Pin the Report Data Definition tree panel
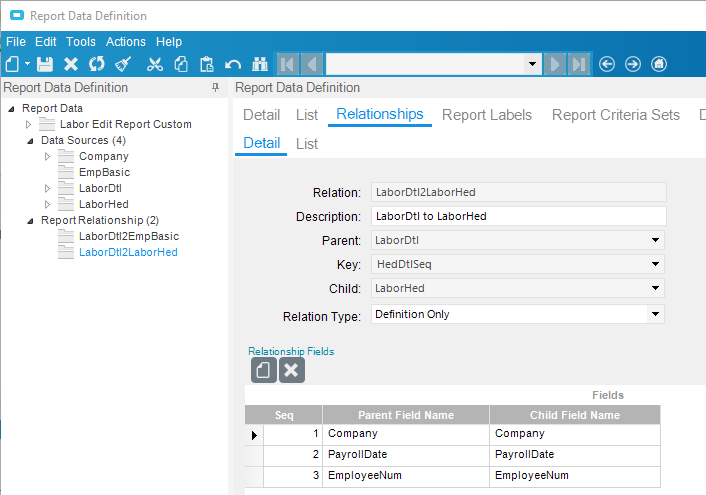The image size is (706, 495). 215,88
